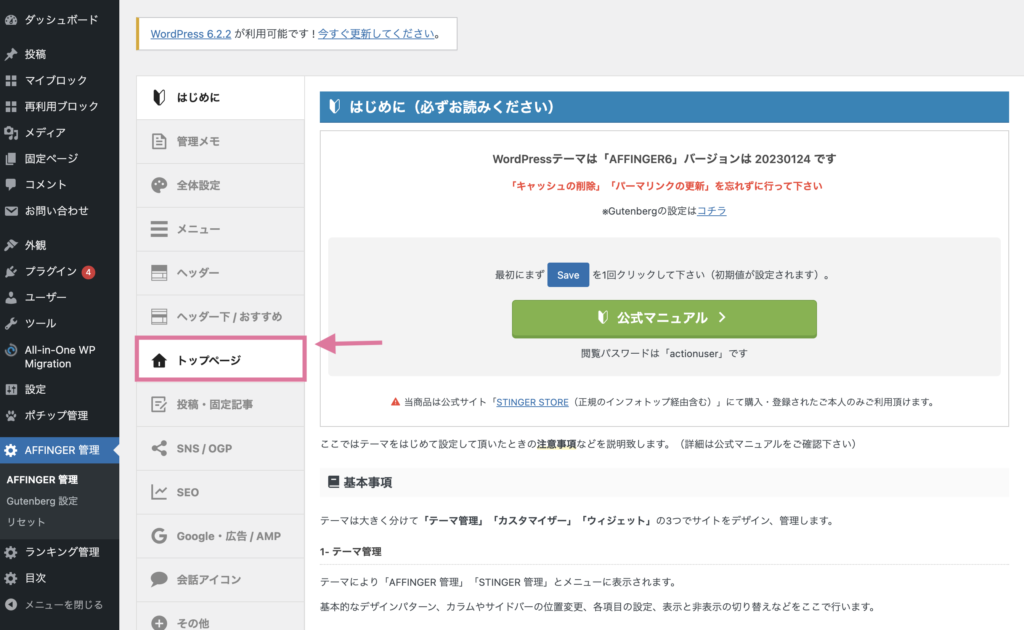1024x630 pixels.
Task: Click the SEO chart icon
Action: [x=159, y=492]
